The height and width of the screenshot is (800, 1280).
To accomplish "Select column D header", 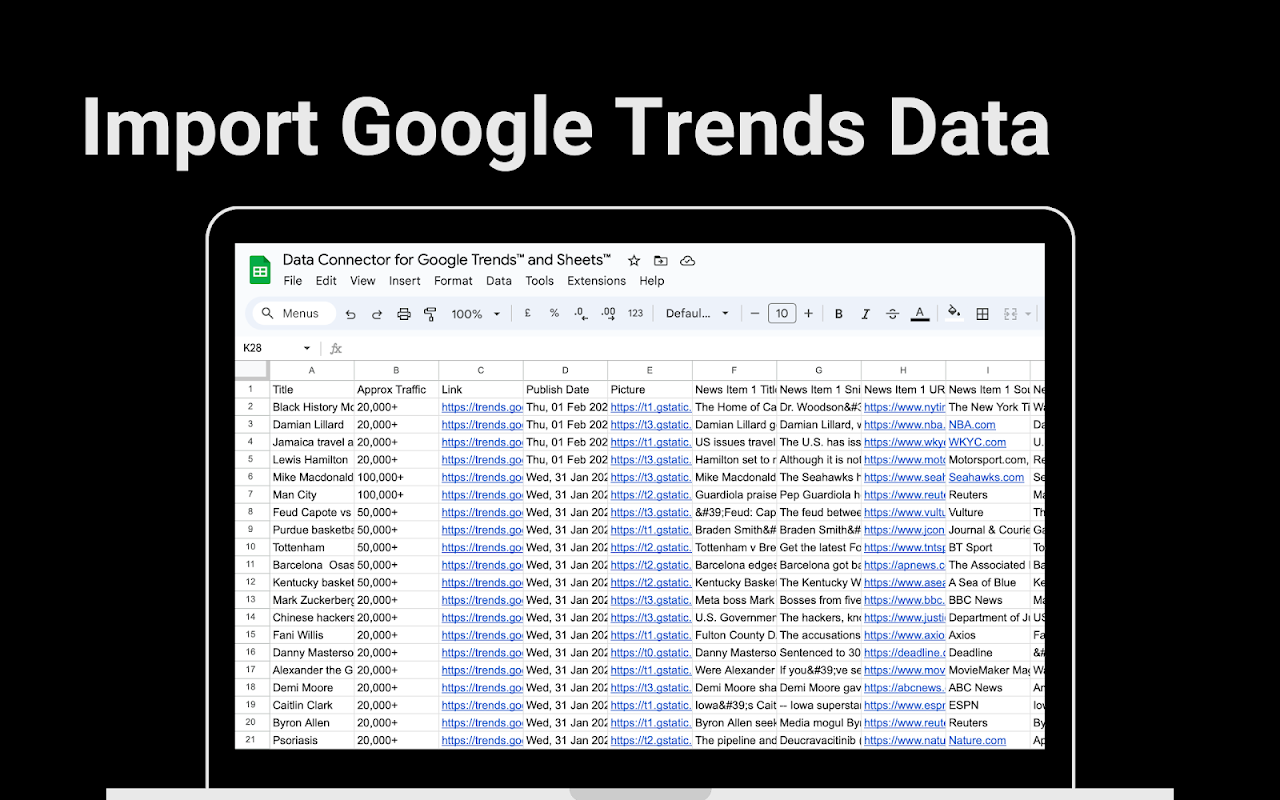I will 565,370.
